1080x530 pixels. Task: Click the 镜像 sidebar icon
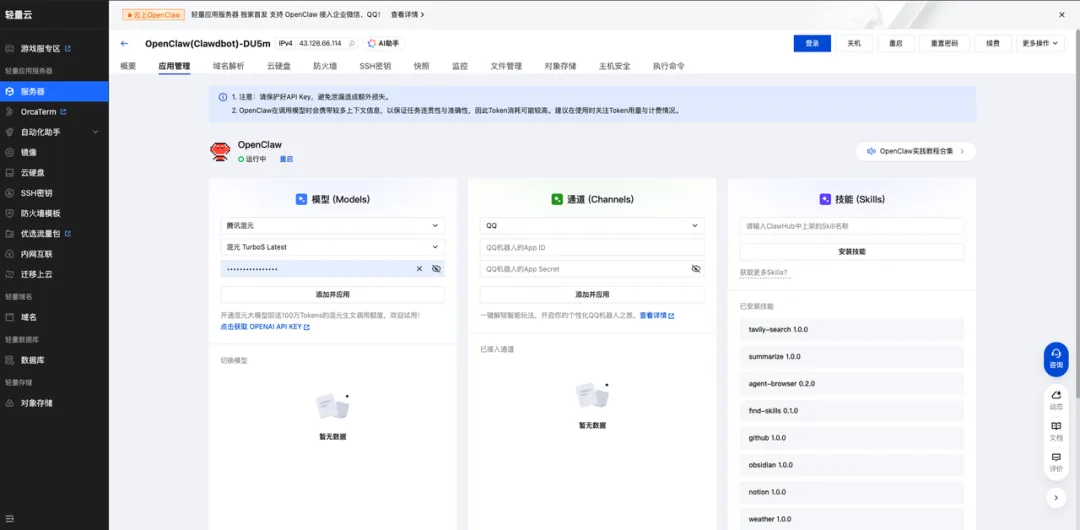(x=10, y=152)
